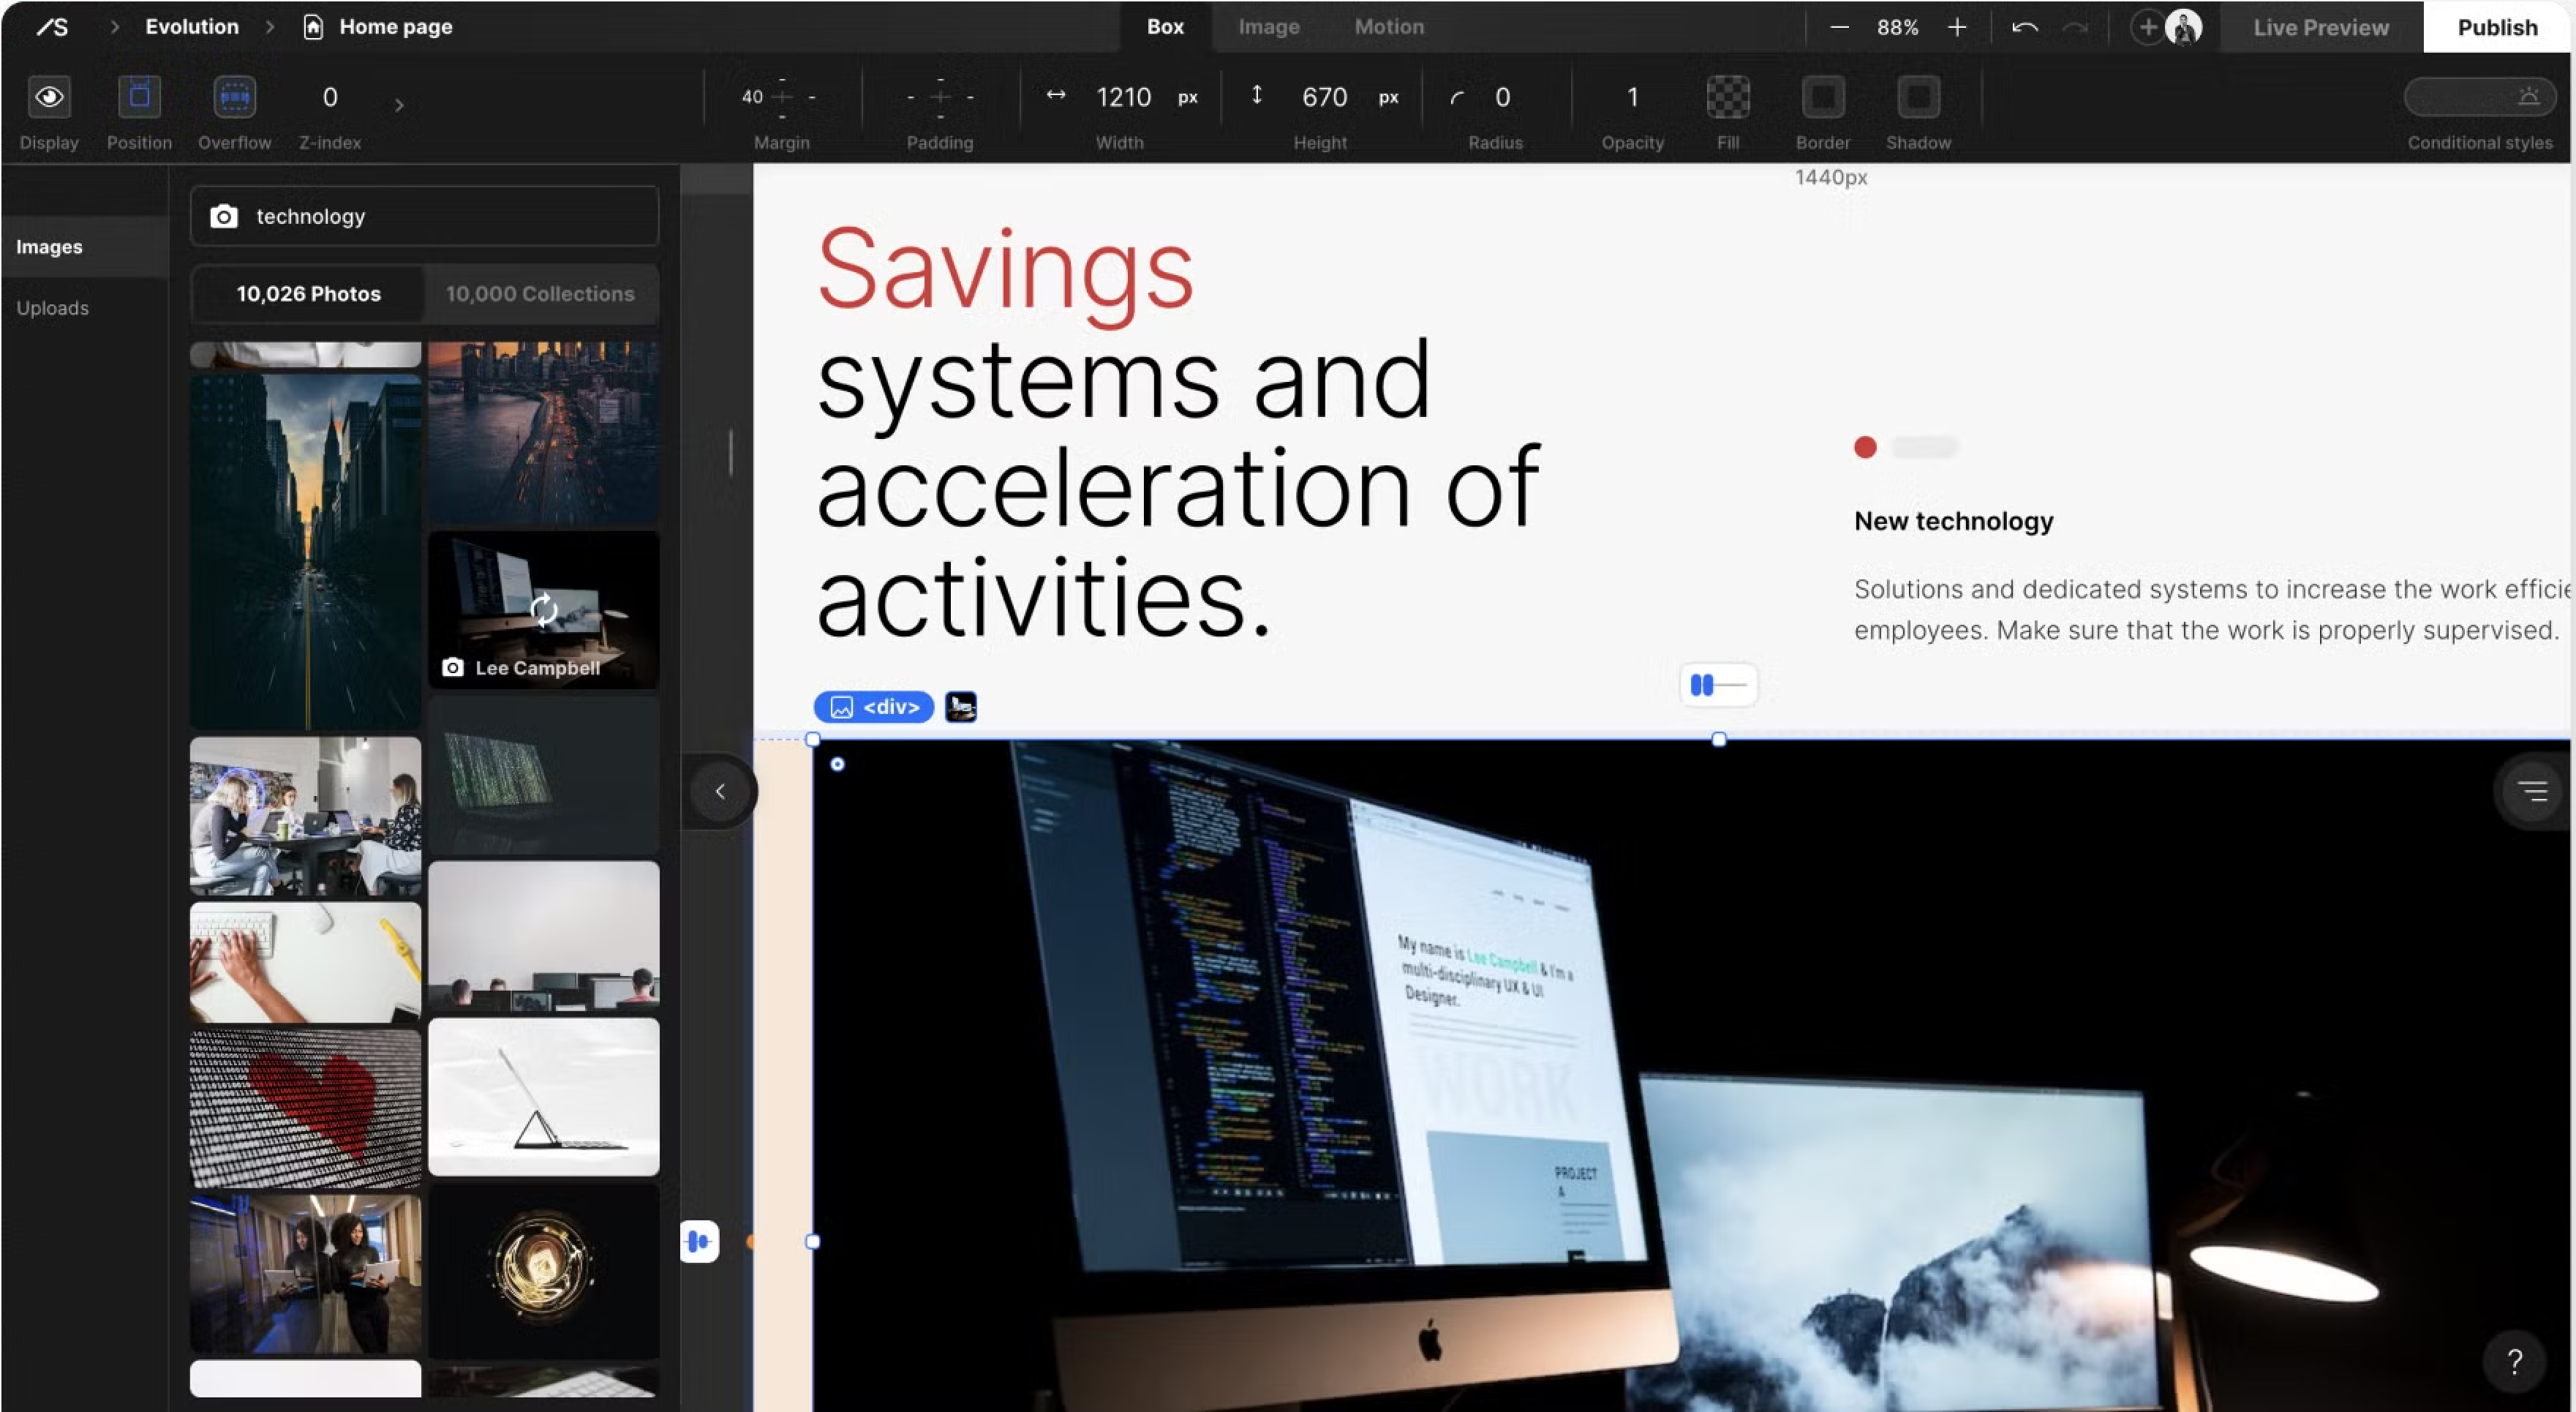This screenshot has height=1412, width=2576.
Task: Open the Overflow settings icon
Action: [234, 97]
